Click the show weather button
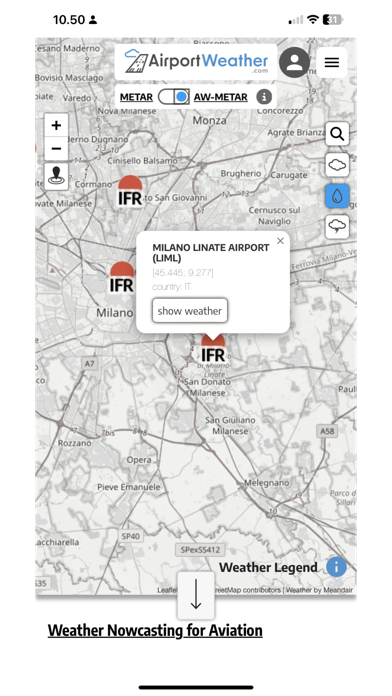This screenshot has width=392, height=696. coord(190,311)
